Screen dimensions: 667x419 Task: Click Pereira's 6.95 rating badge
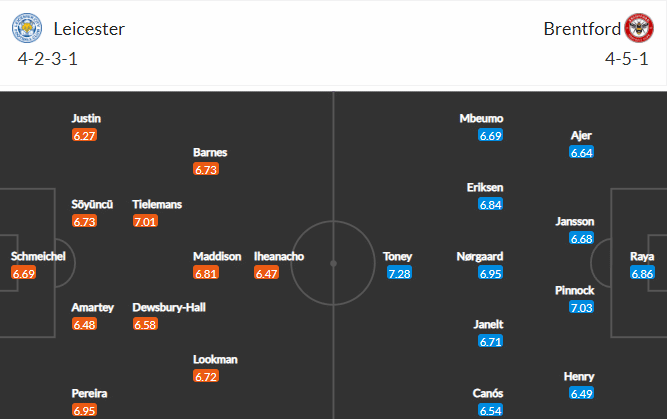point(84,410)
